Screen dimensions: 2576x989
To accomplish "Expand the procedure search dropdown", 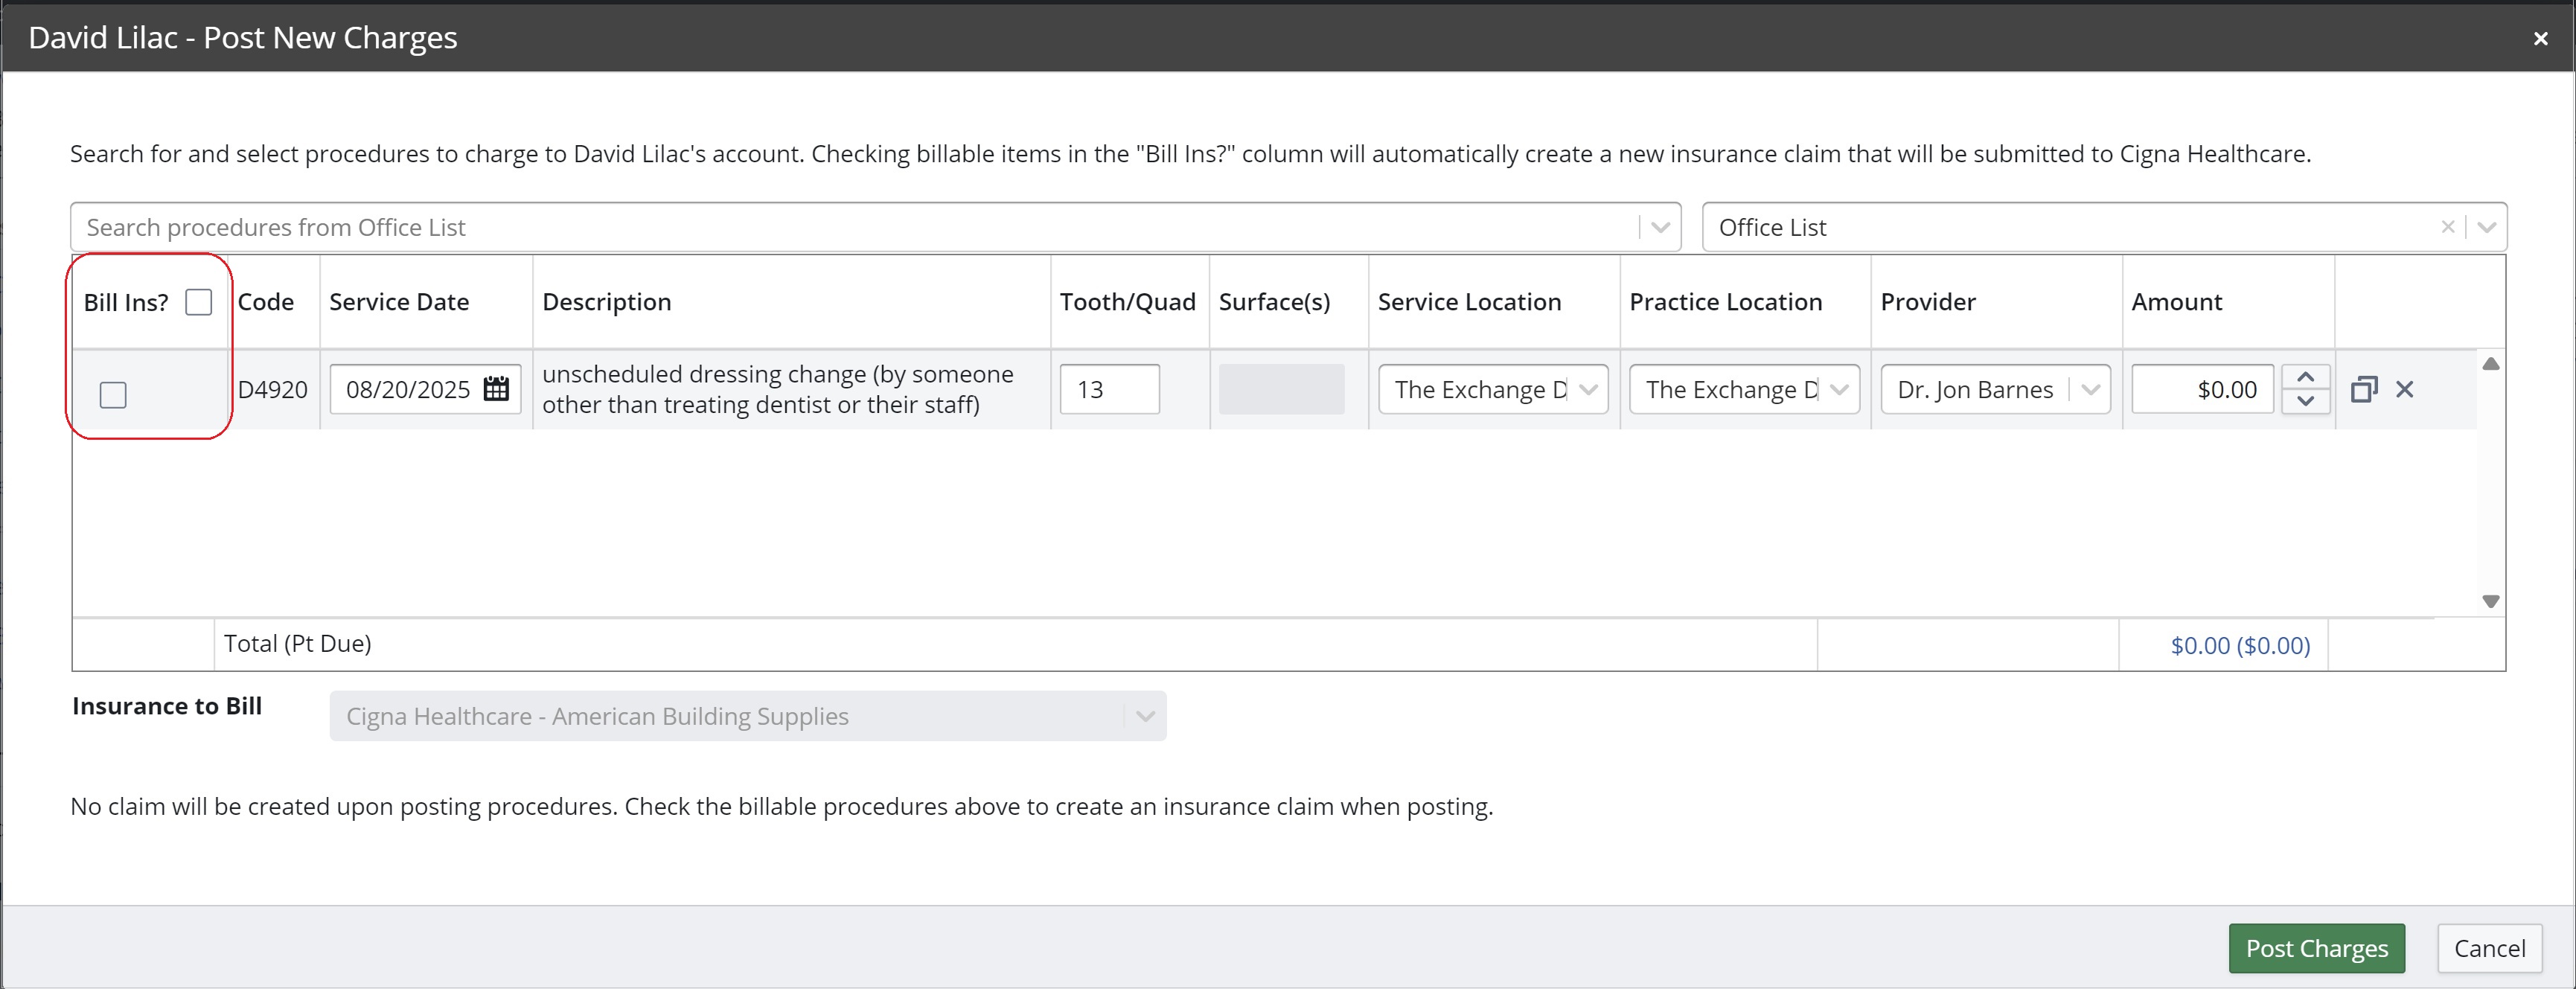I will click(1660, 227).
